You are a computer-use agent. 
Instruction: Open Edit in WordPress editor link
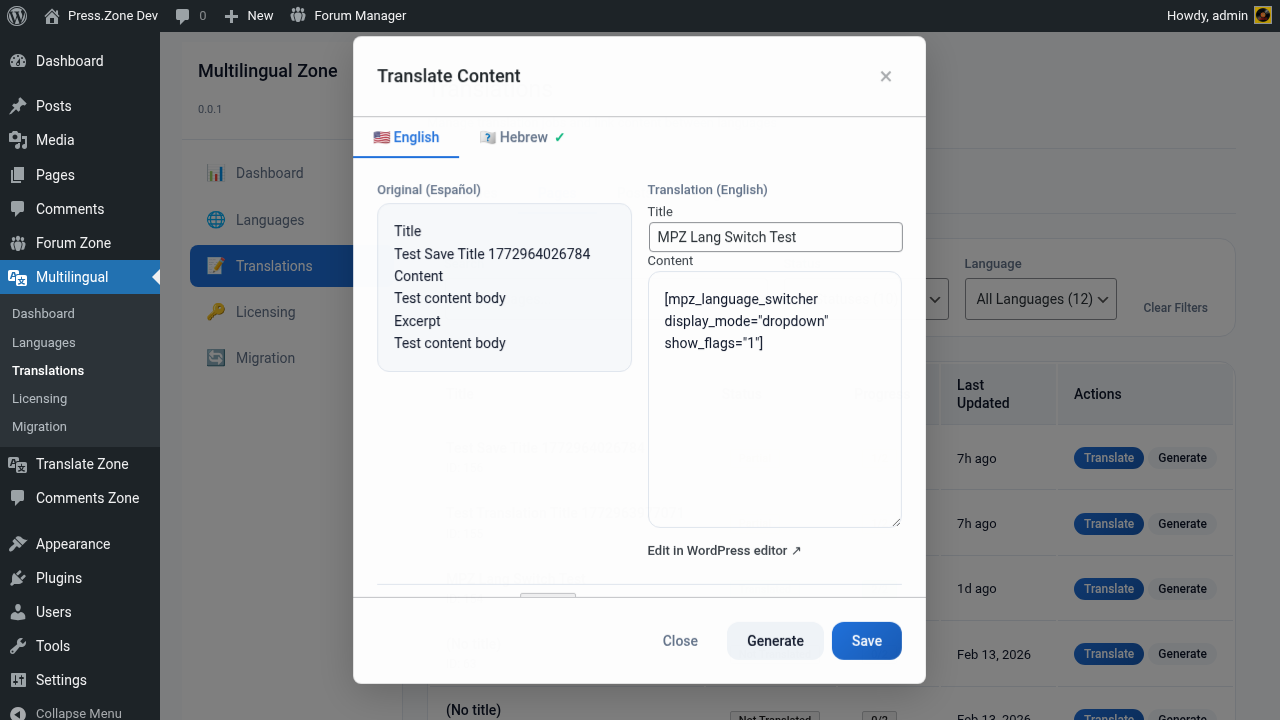coord(724,550)
